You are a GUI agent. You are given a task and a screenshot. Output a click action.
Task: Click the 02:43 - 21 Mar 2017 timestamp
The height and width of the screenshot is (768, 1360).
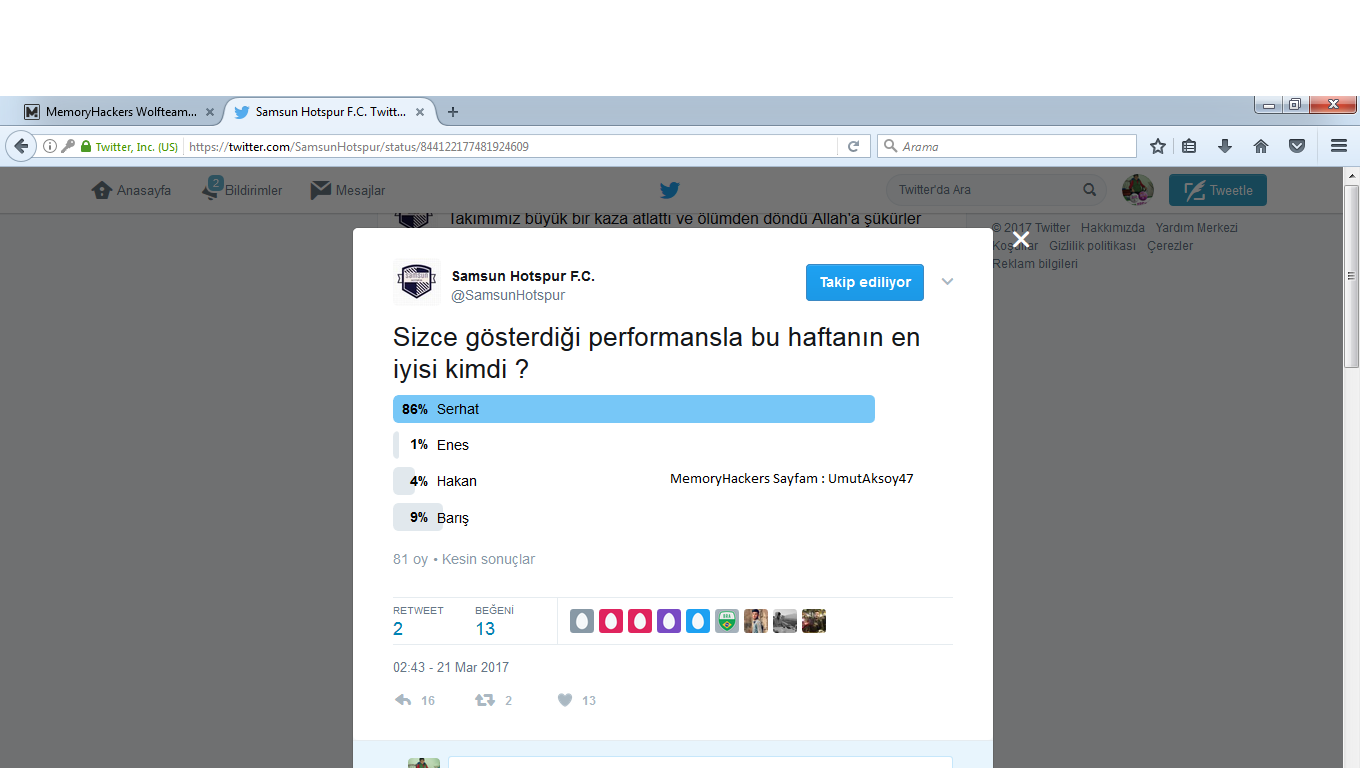[x=451, y=667]
